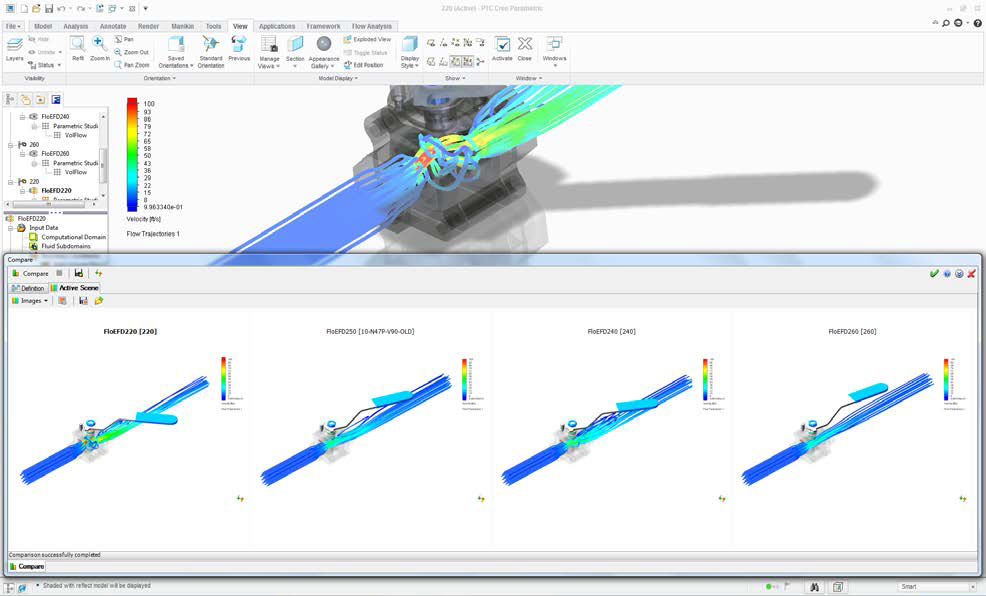The width and height of the screenshot is (986, 596).
Task: Toggle visibility eye of FloEFD260
Action: [x=33, y=153]
